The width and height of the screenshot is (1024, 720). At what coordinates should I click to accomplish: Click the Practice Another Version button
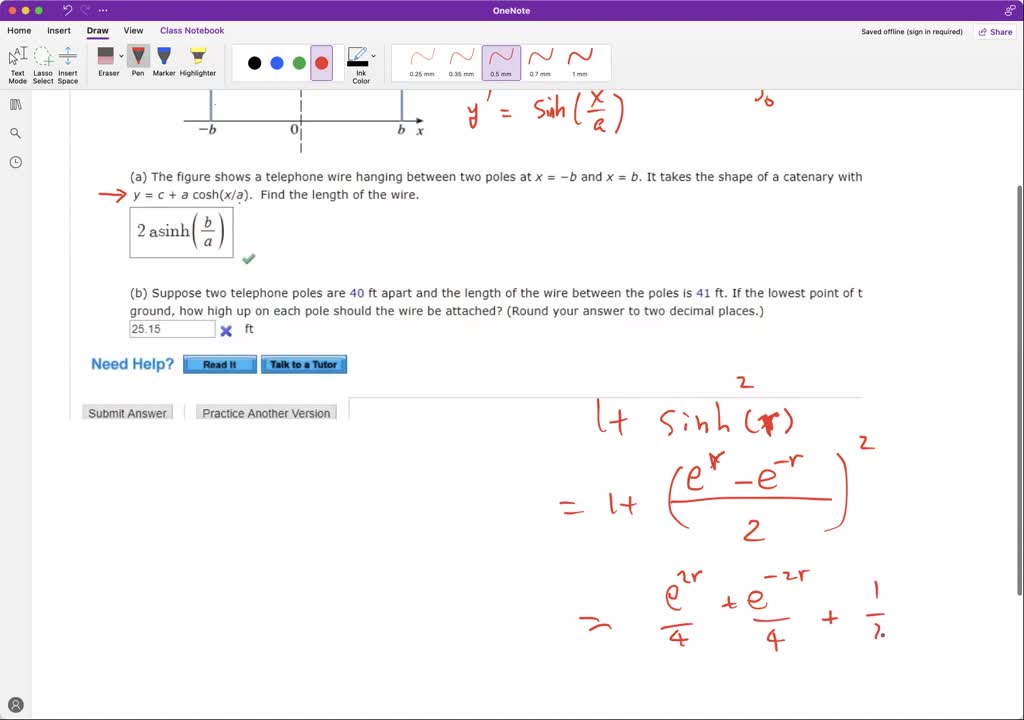pyautogui.click(x=266, y=412)
